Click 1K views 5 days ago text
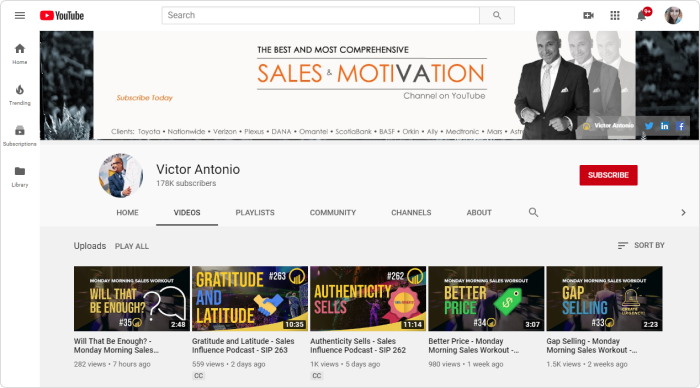This screenshot has width=700, height=388. (345, 364)
